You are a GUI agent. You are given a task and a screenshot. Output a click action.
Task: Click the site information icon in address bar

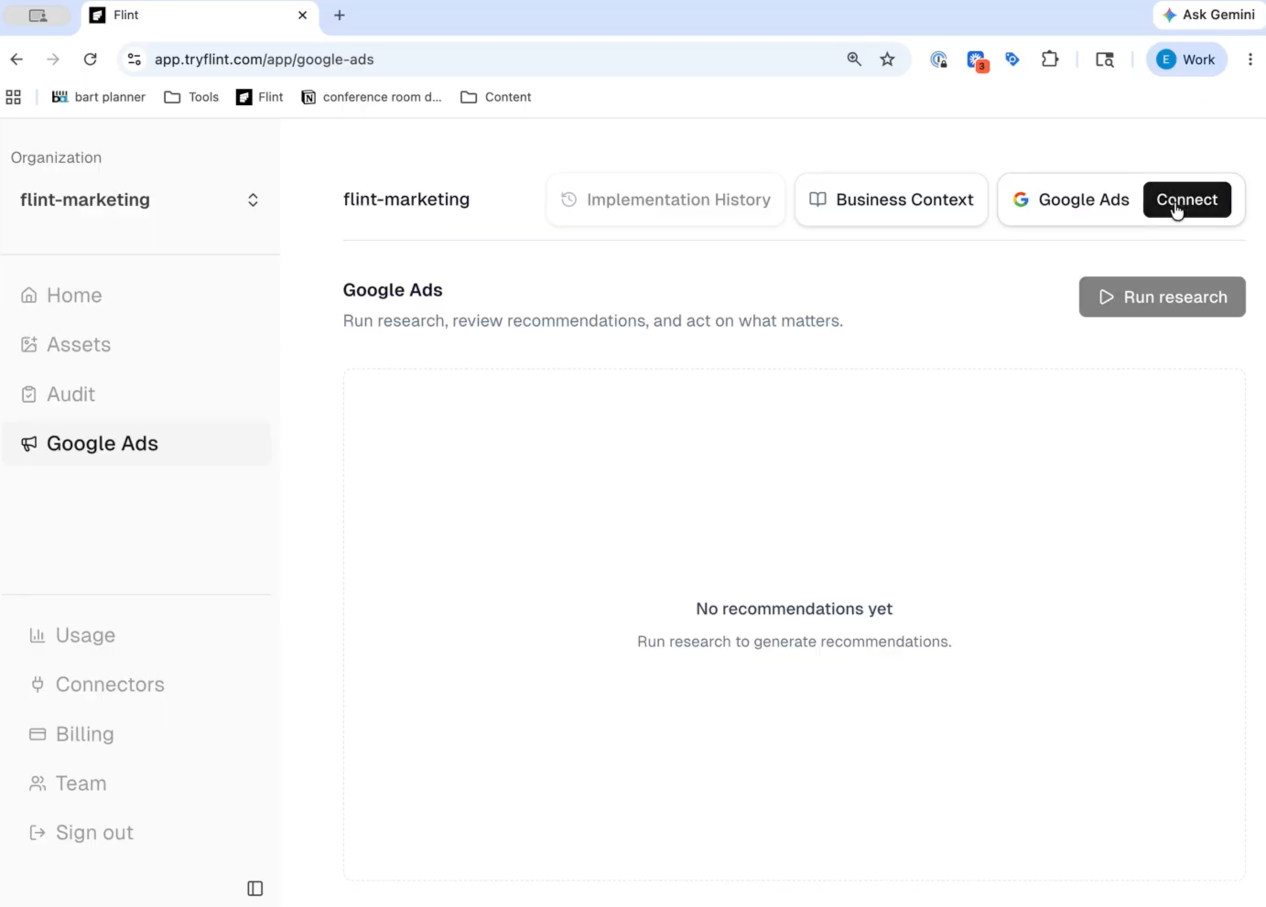134,59
